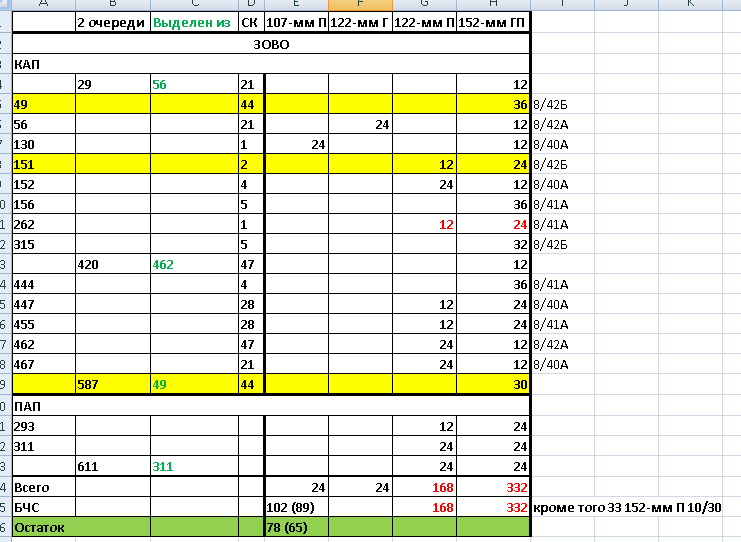Select column F header
The width and height of the screenshot is (741, 542).
[x=360, y=4]
